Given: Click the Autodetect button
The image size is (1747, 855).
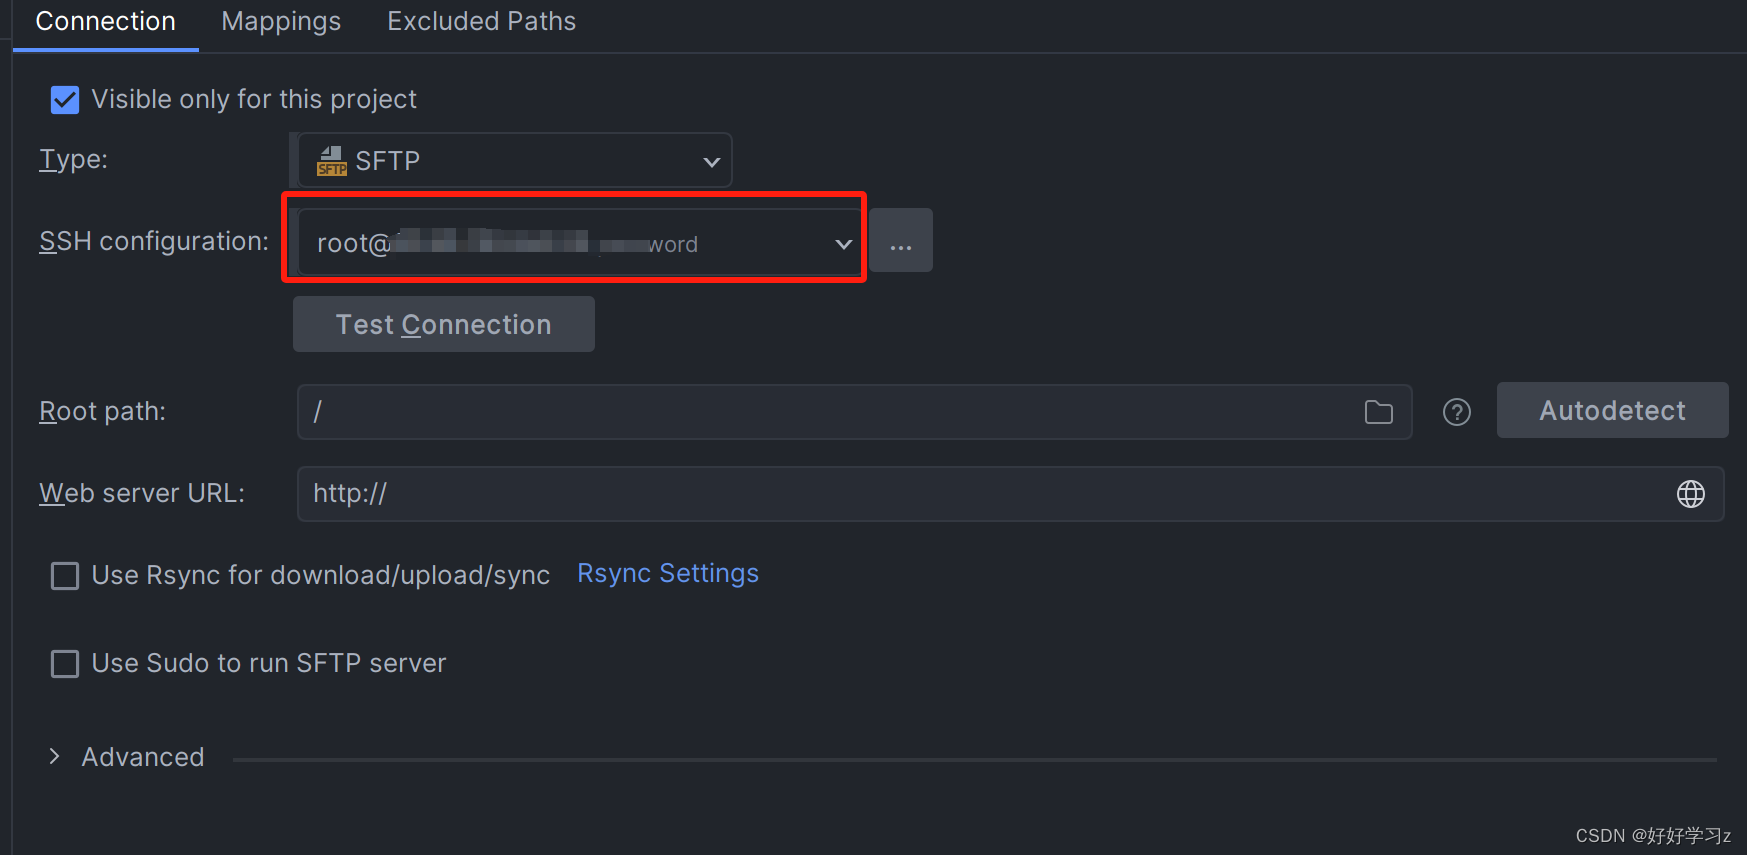Looking at the screenshot, I should coord(1611,410).
